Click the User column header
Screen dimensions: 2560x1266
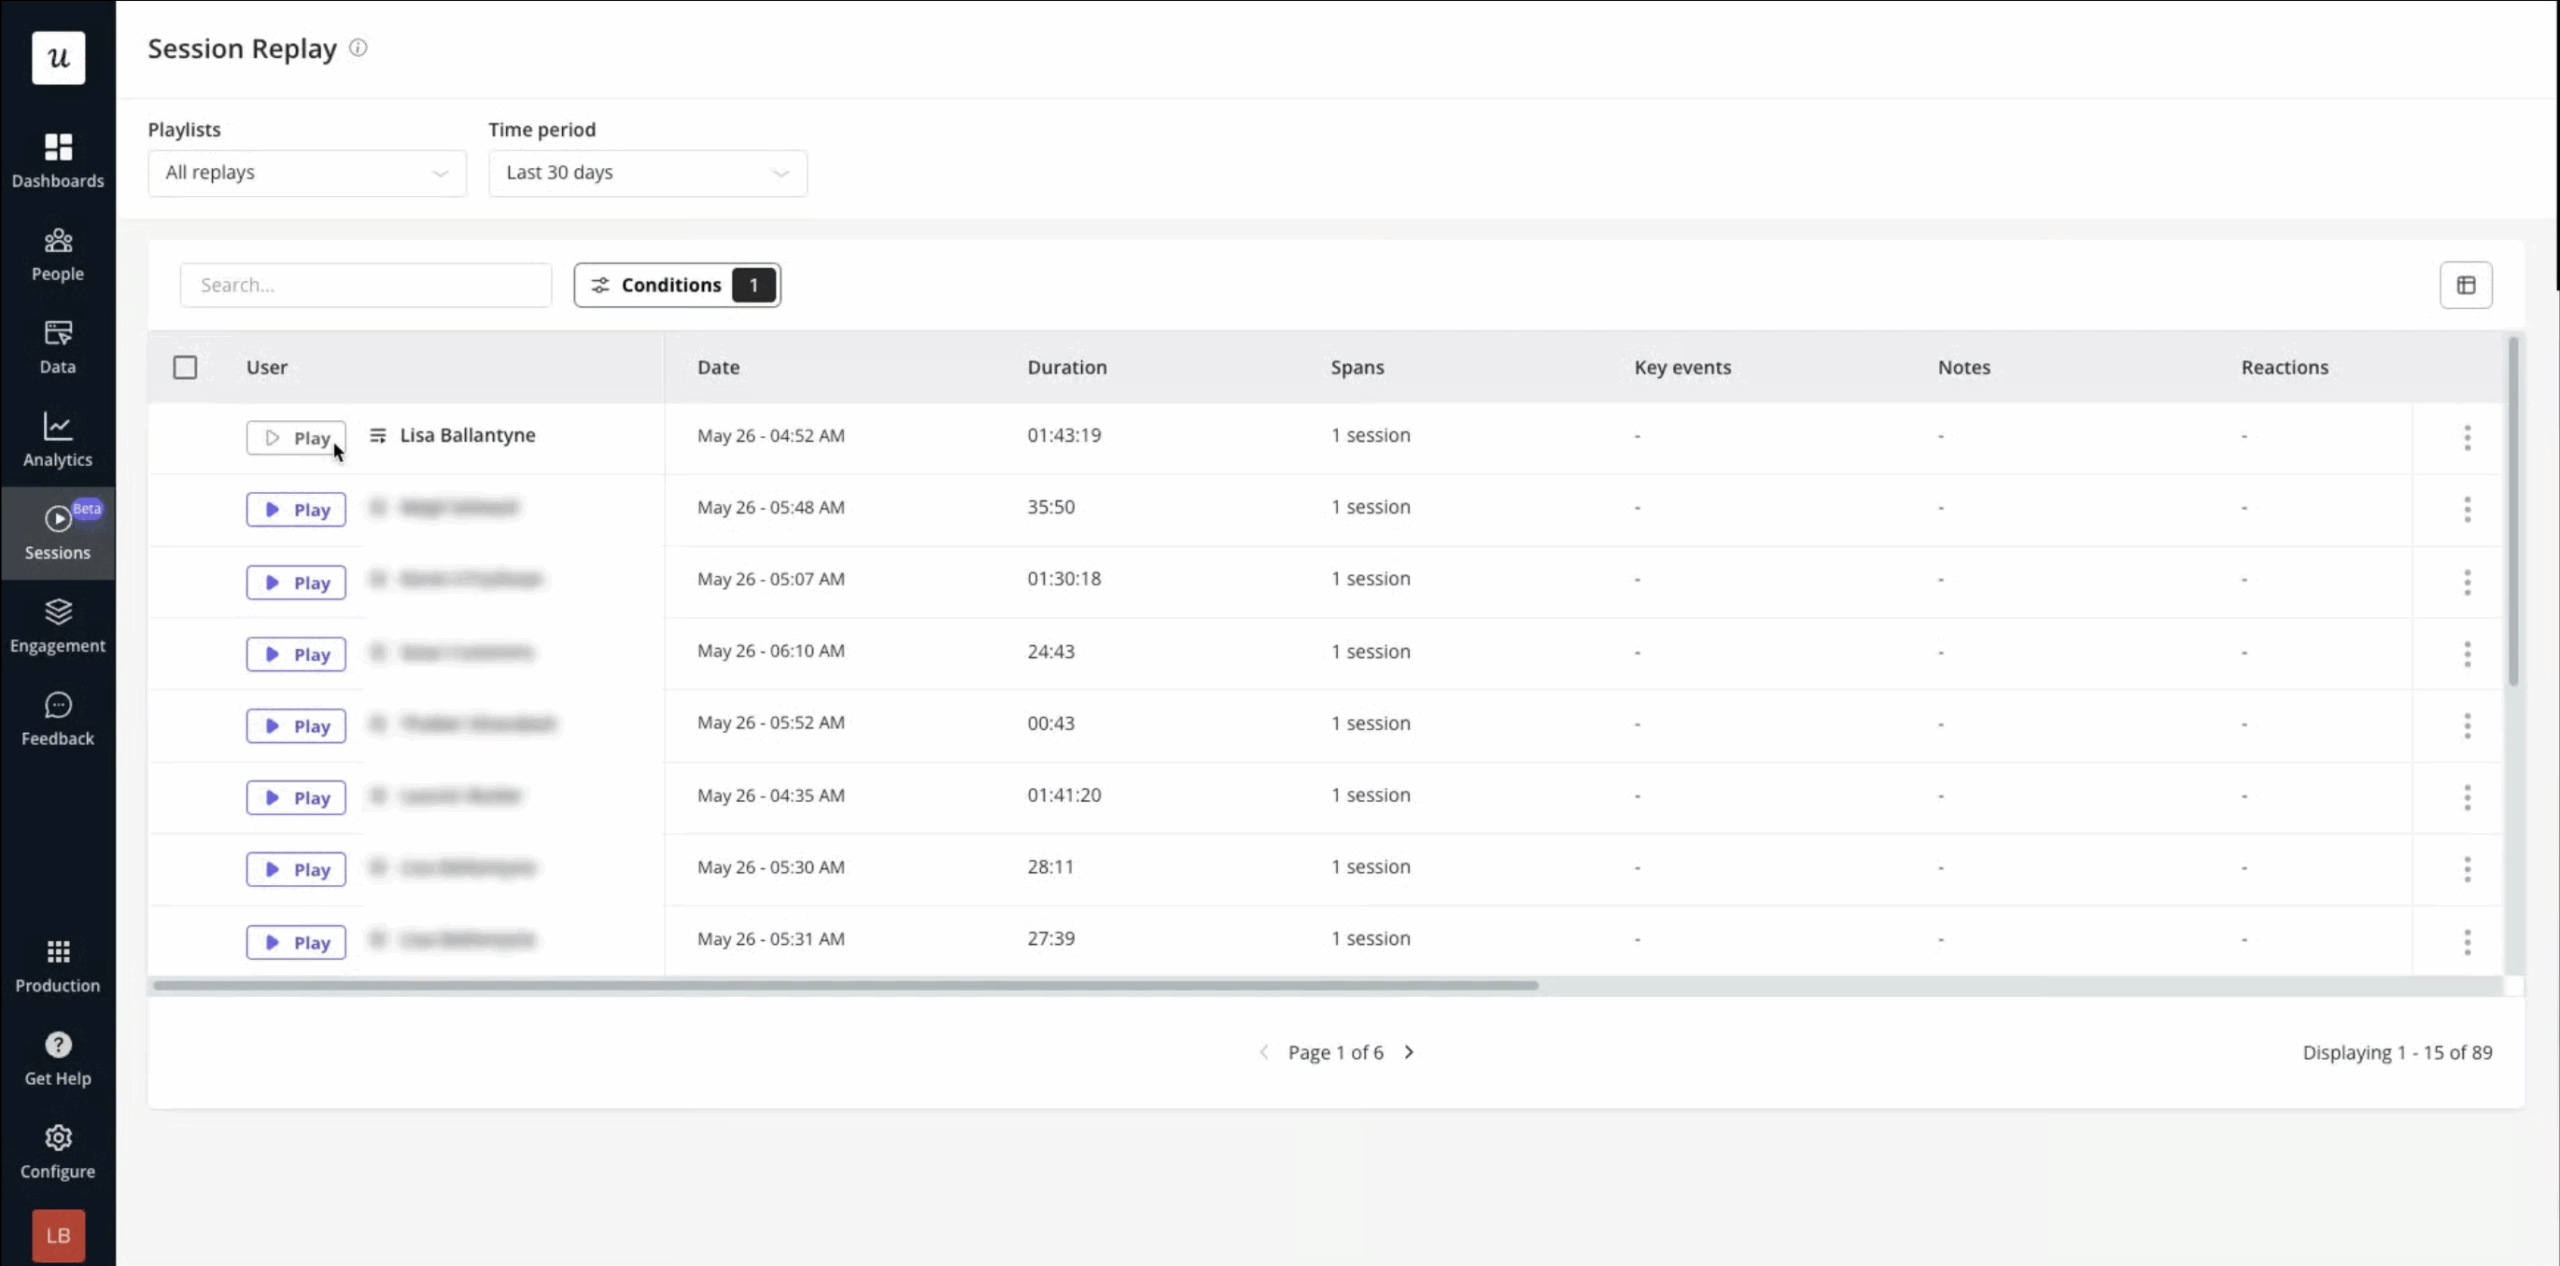pos(267,367)
